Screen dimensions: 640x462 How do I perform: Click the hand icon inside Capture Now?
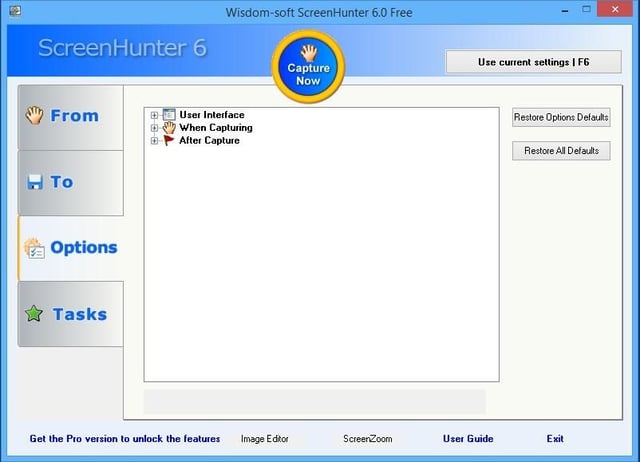[309, 53]
